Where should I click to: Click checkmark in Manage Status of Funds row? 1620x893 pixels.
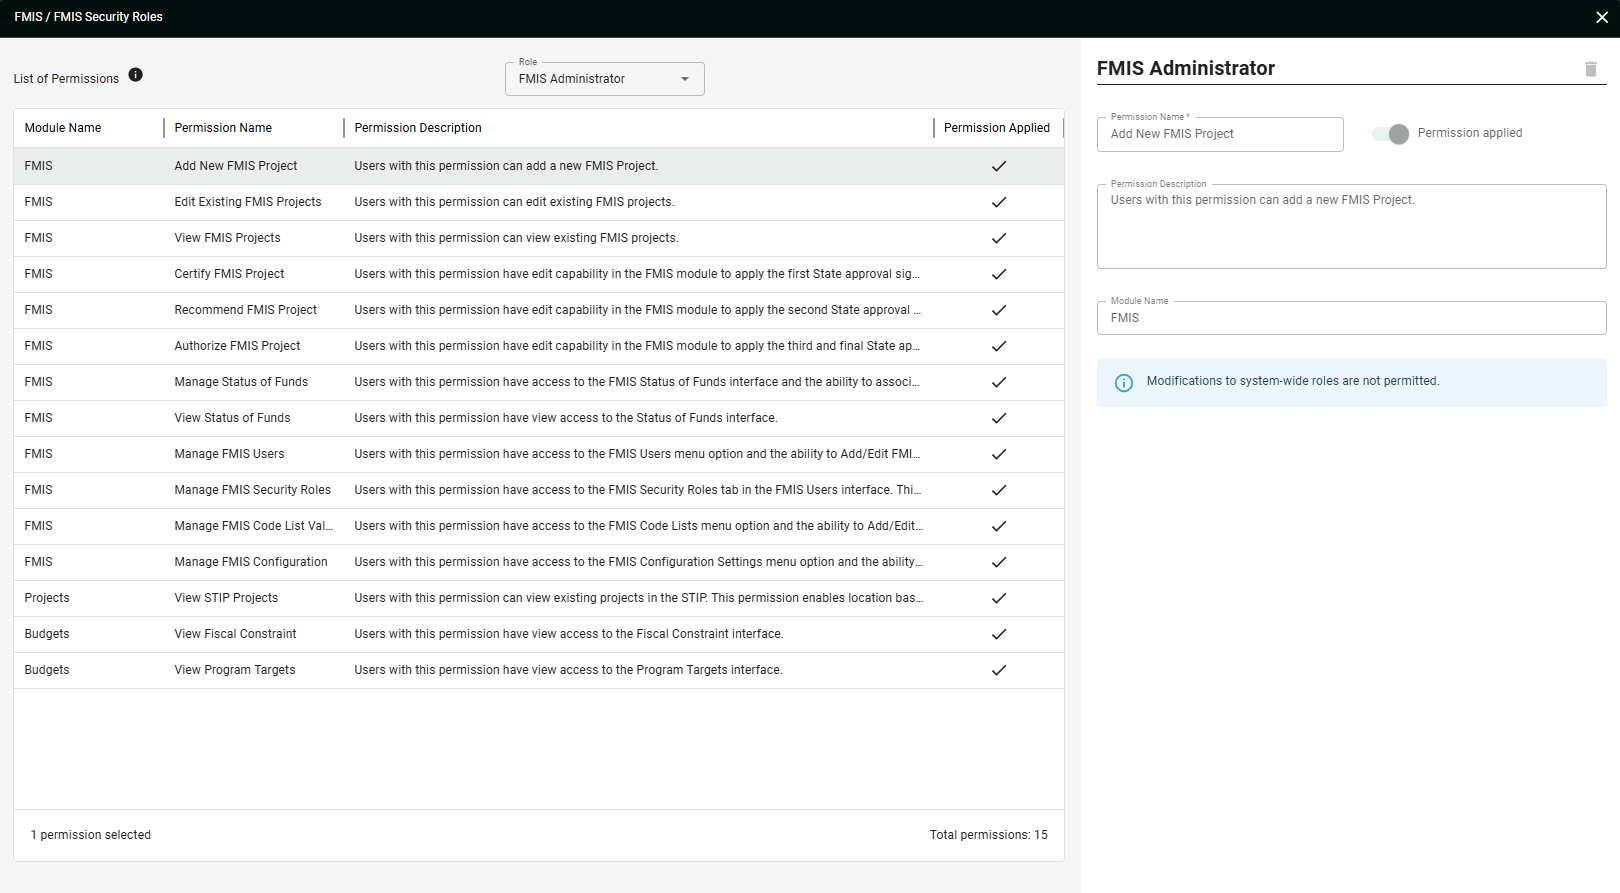click(999, 382)
